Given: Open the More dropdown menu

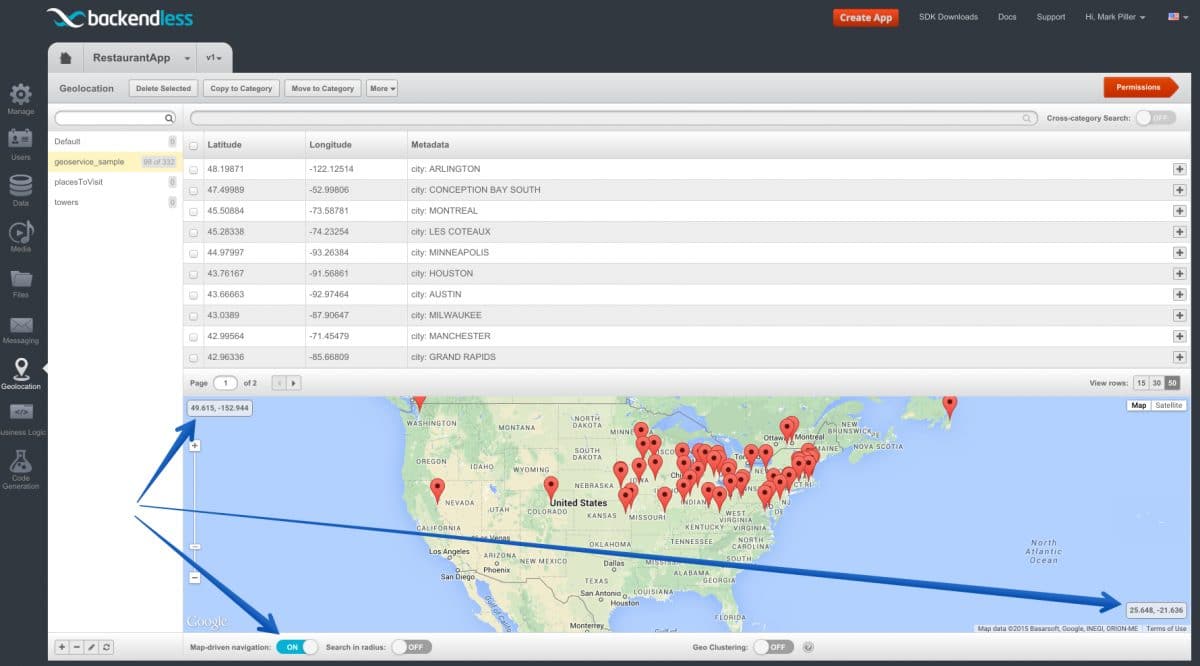Looking at the screenshot, I should click(x=381, y=88).
